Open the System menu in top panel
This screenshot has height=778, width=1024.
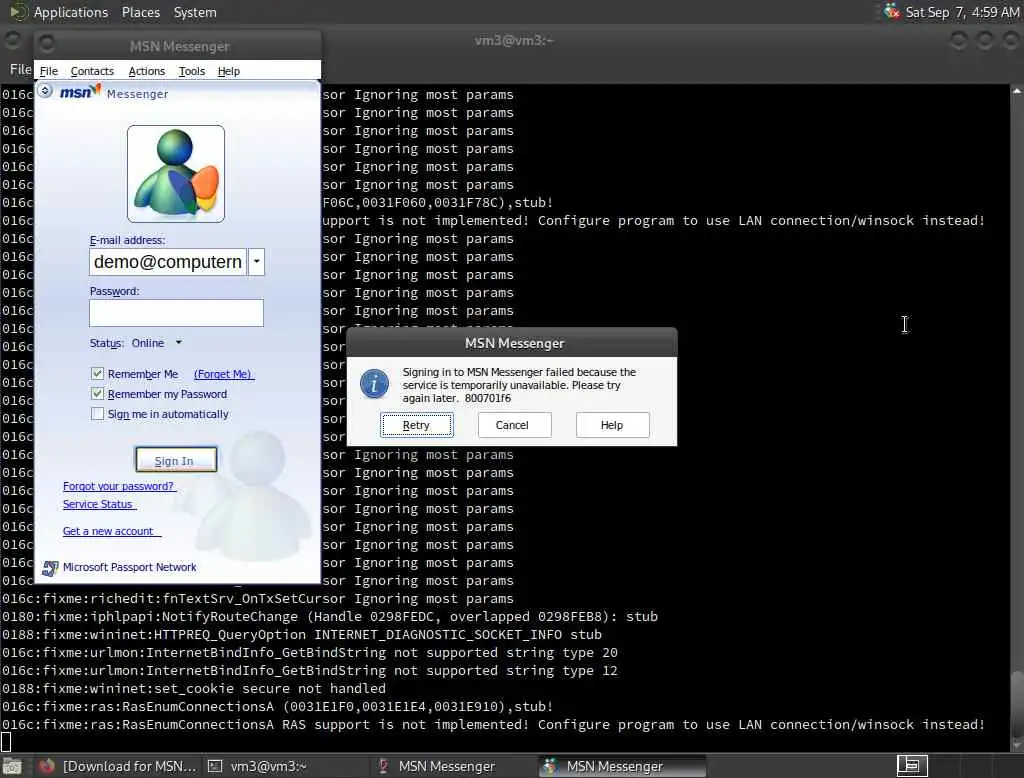tap(195, 12)
